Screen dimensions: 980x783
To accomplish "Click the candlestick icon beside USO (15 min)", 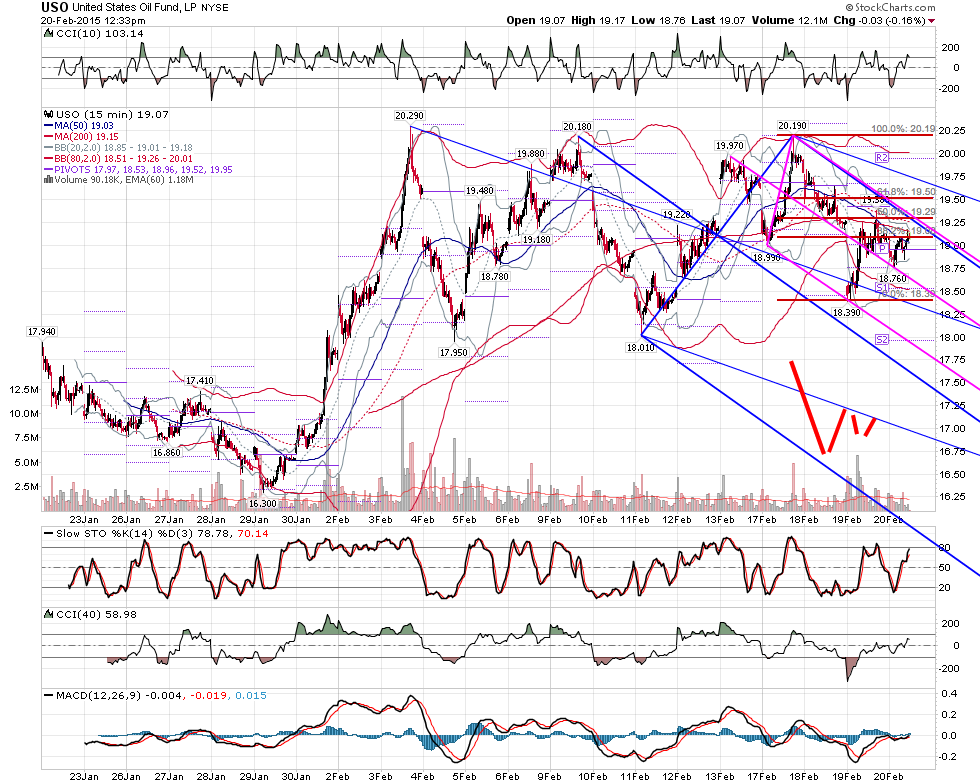I will [x=49, y=114].
